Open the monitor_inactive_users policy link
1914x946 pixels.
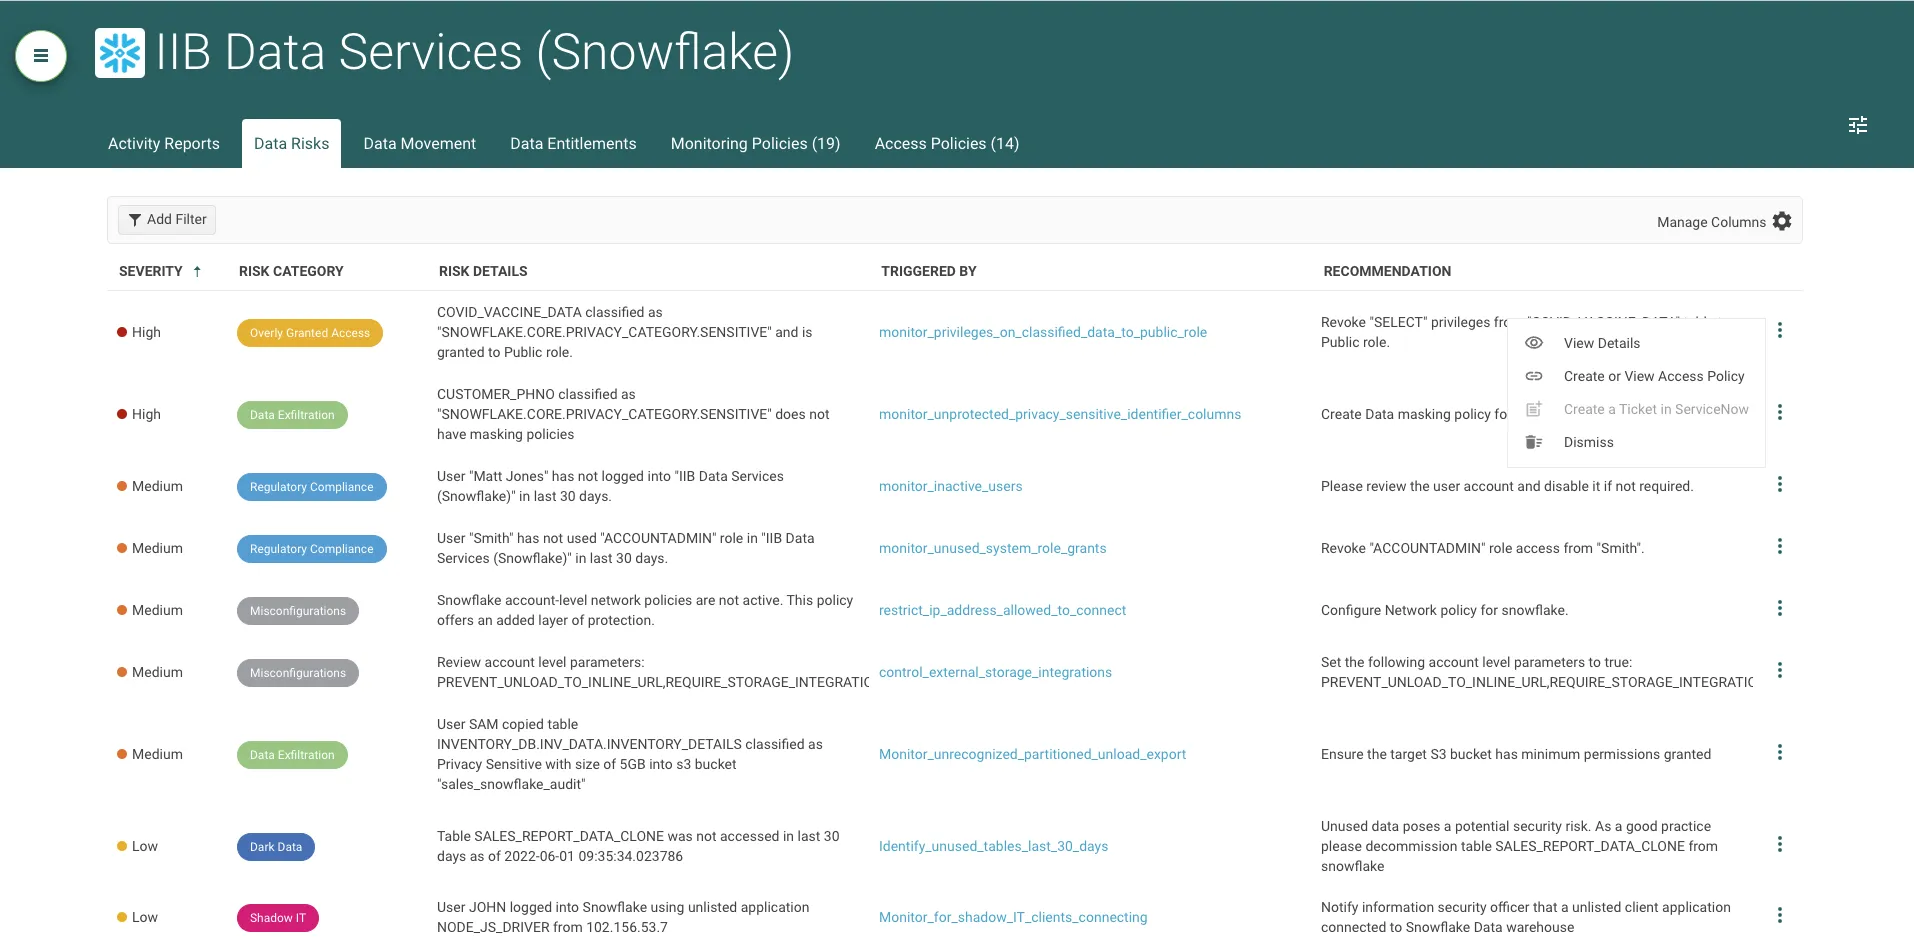tap(950, 486)
